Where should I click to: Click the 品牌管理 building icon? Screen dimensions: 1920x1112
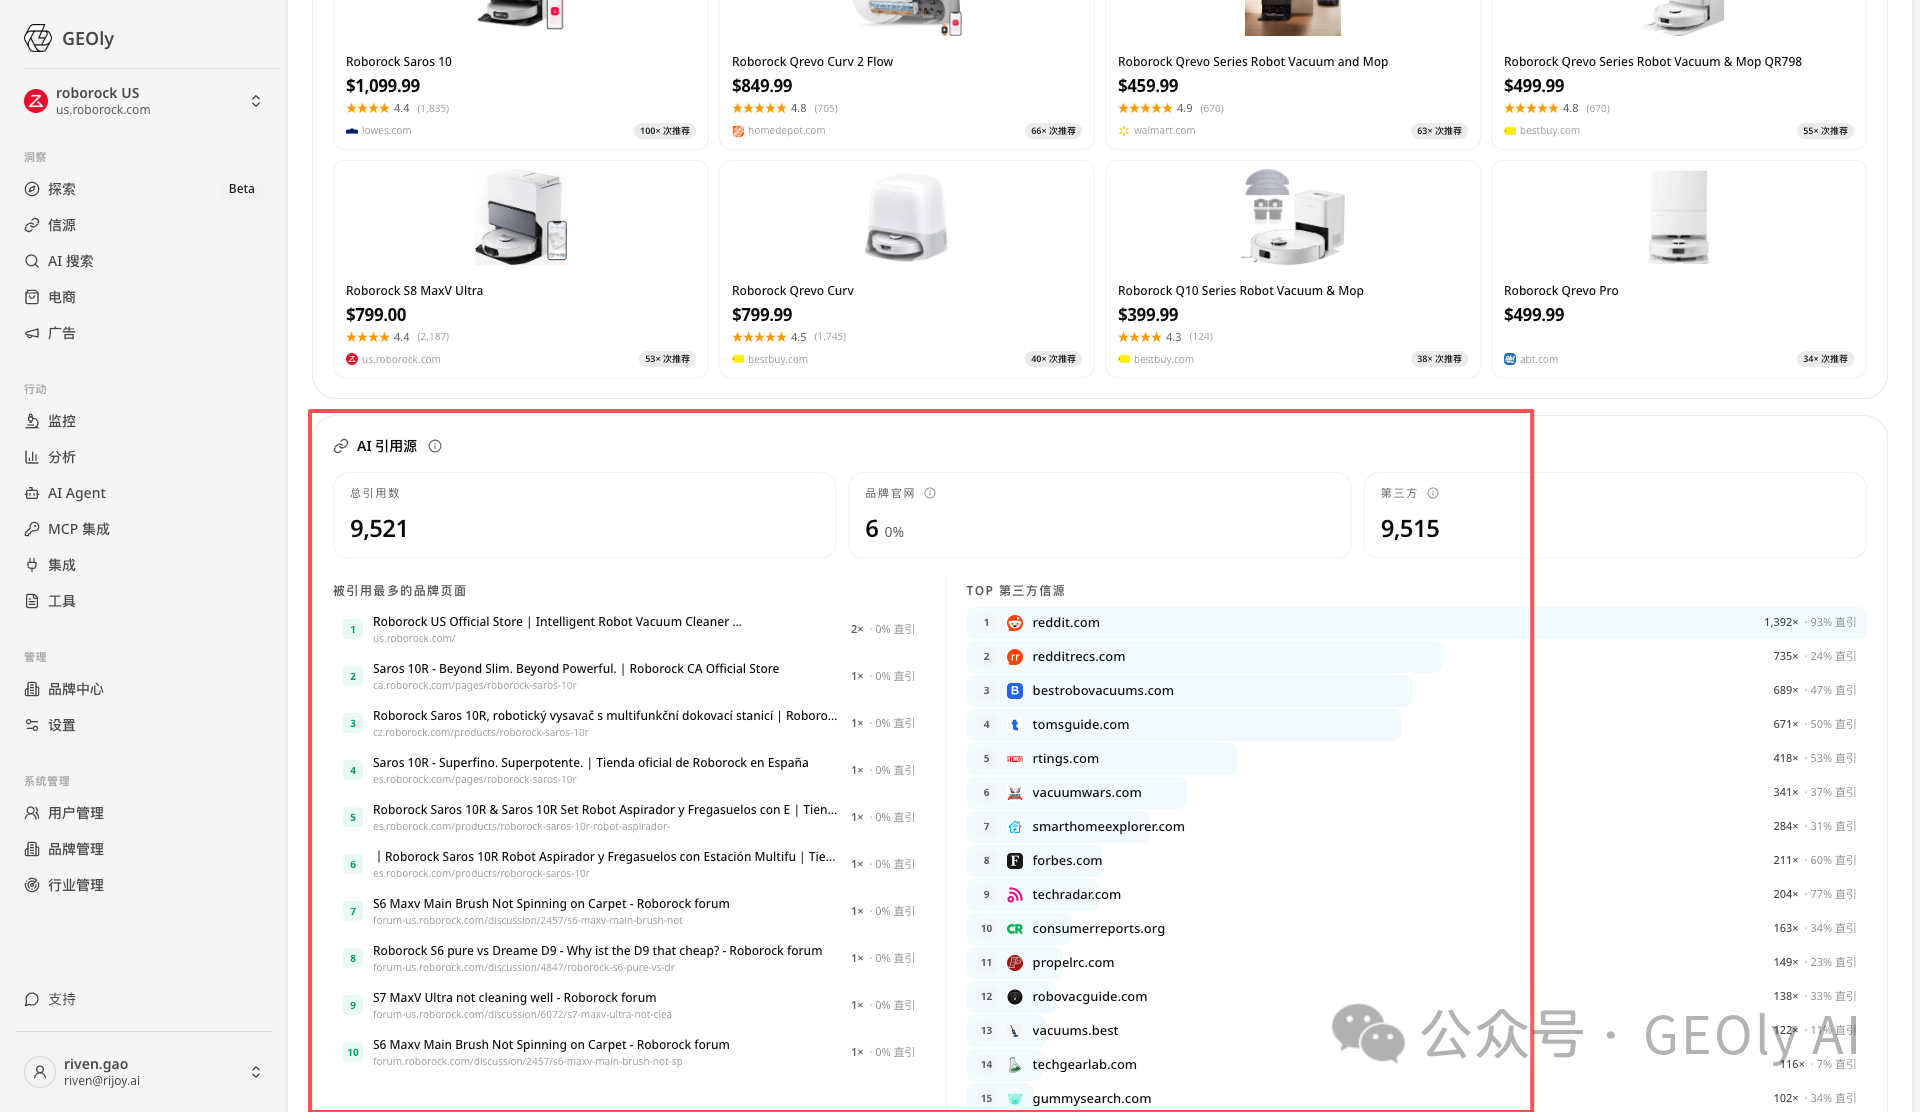[x=32, y=849]
